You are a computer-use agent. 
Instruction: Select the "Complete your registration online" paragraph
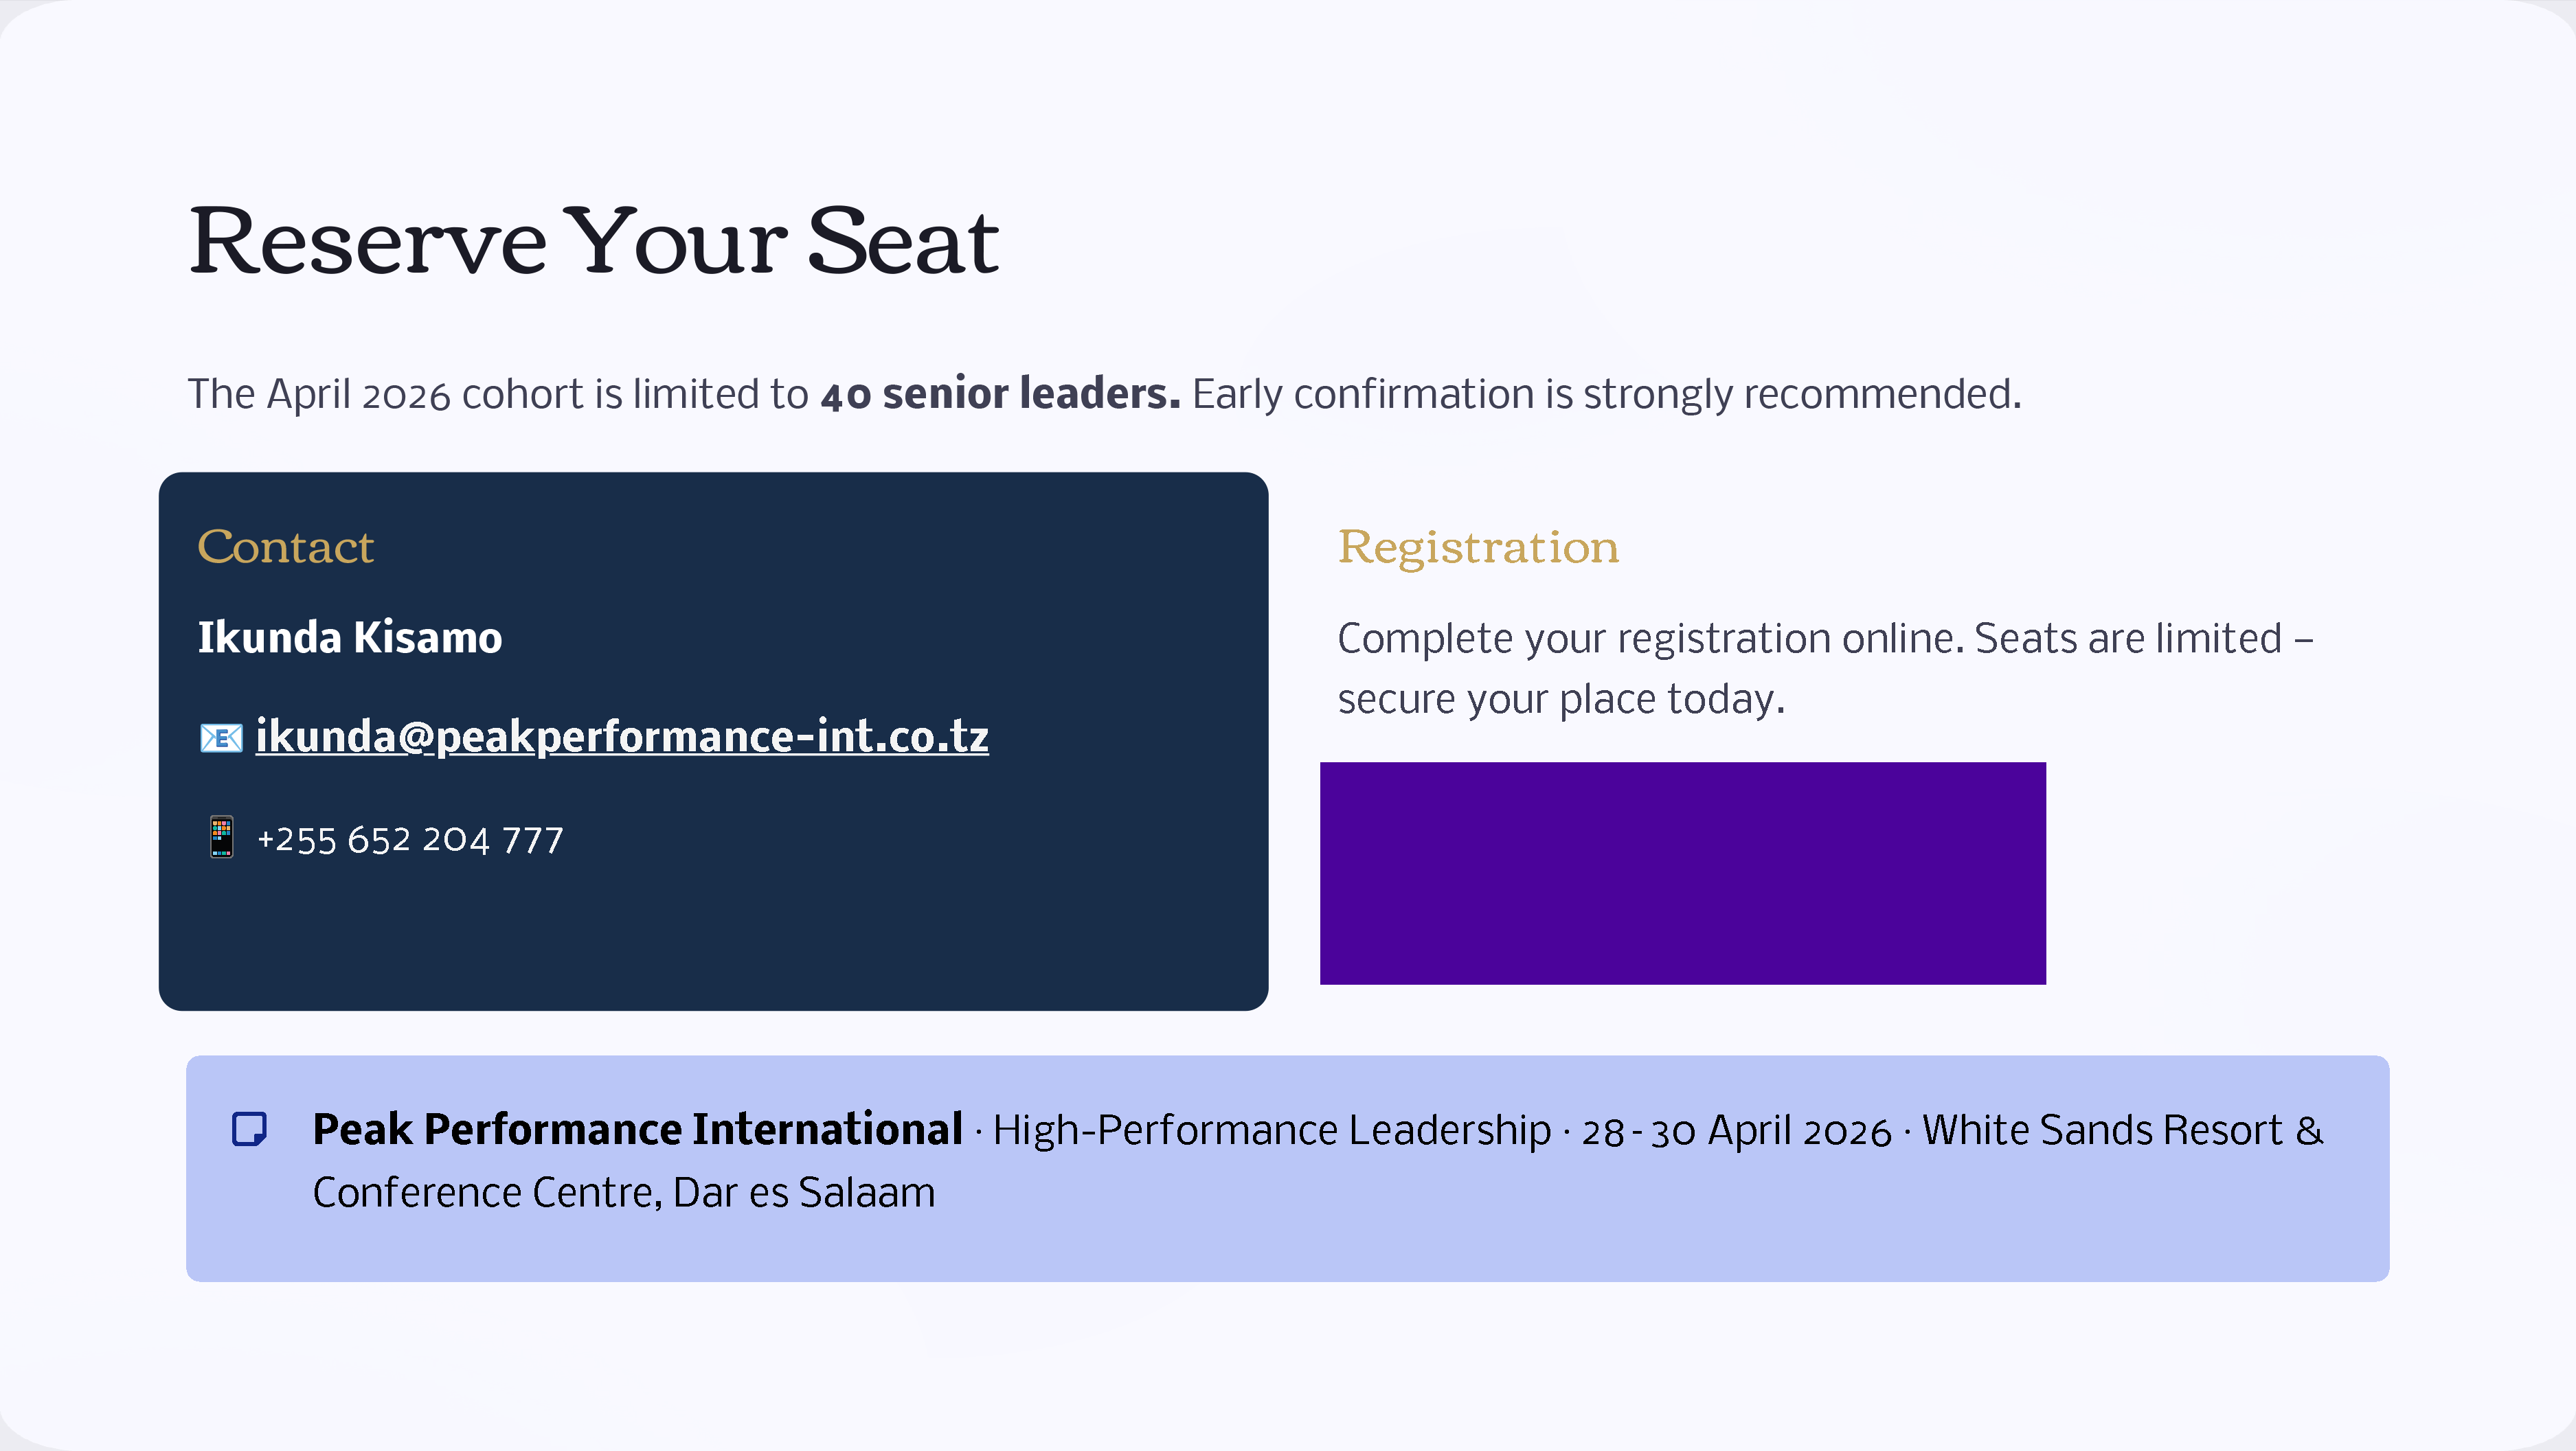point(1825,668)
